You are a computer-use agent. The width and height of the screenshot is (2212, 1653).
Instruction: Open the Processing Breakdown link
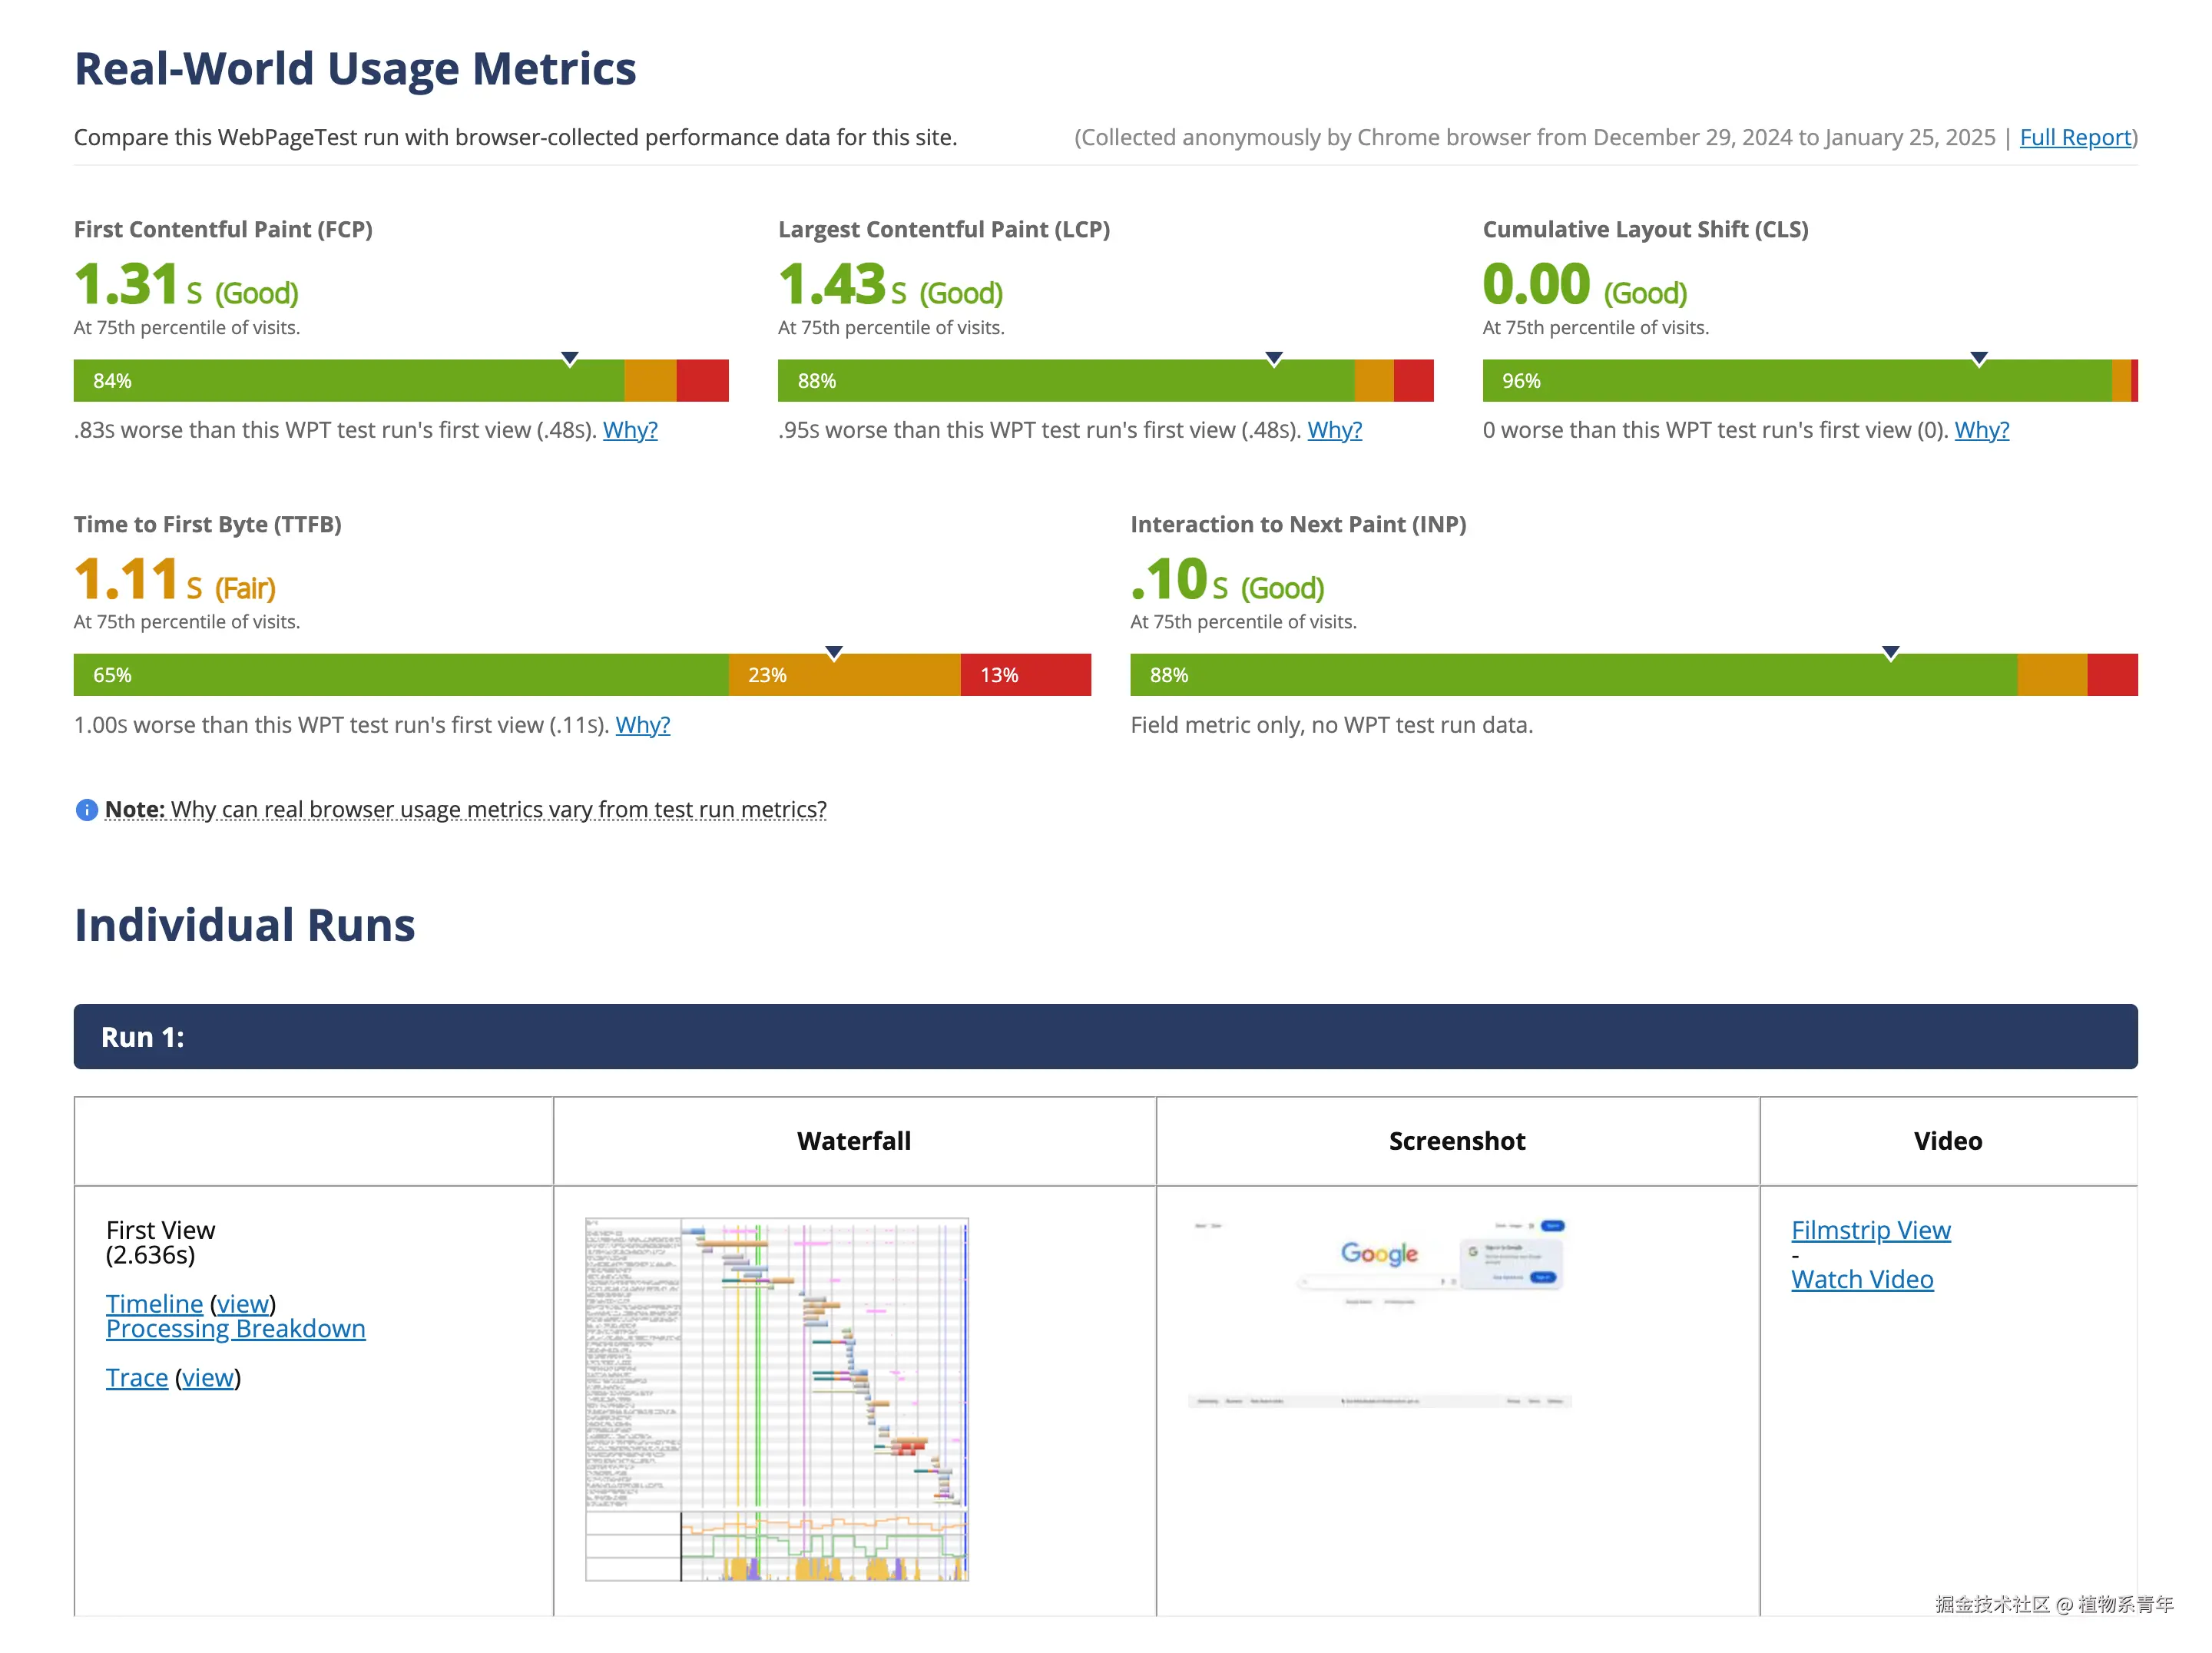tap(235, 1329)
